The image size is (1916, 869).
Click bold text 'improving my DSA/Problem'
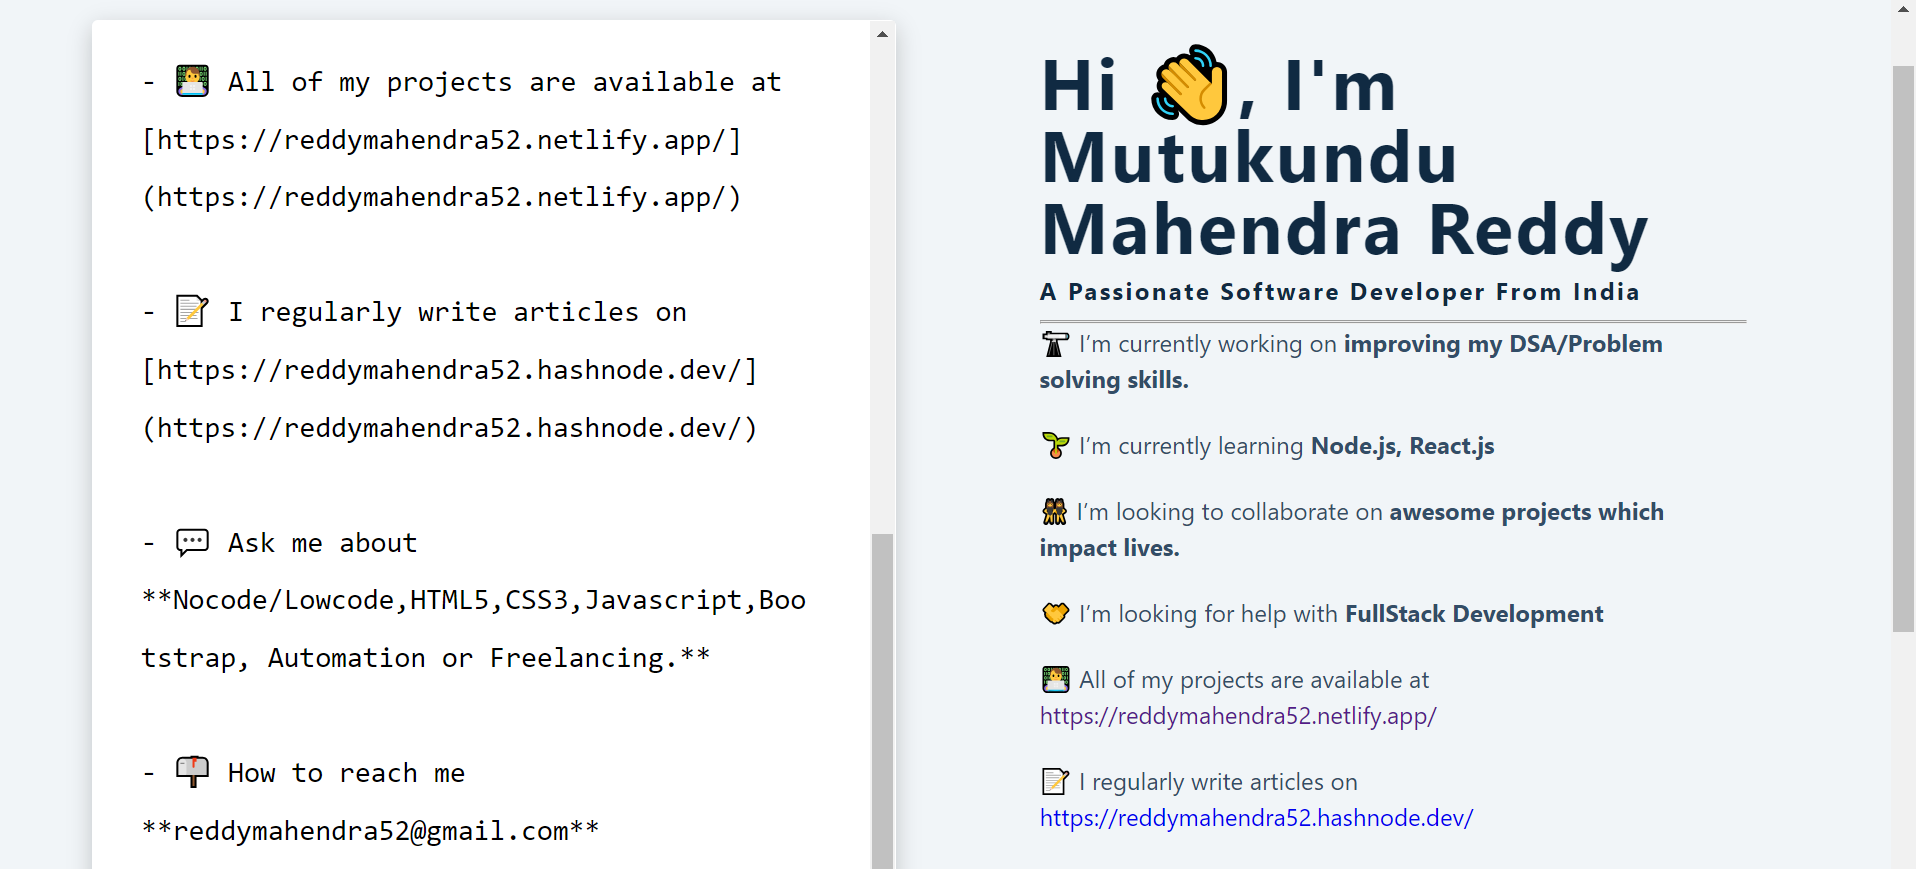point(1503,344)
